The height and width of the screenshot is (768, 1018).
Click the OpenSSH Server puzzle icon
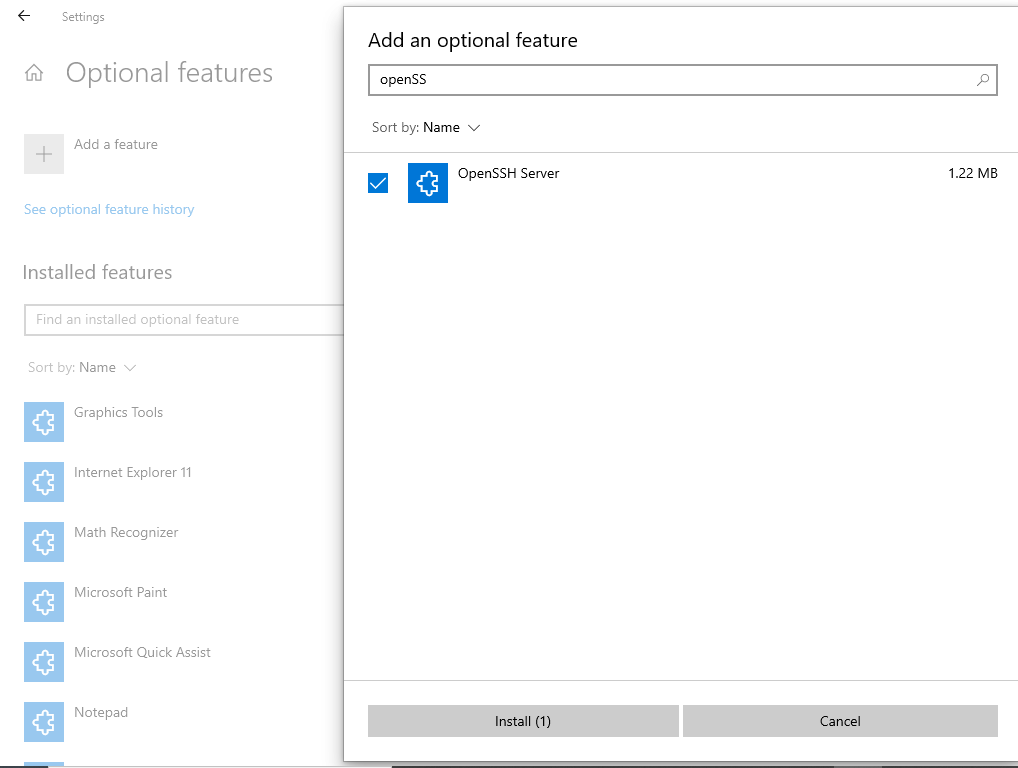click(428, 183)
